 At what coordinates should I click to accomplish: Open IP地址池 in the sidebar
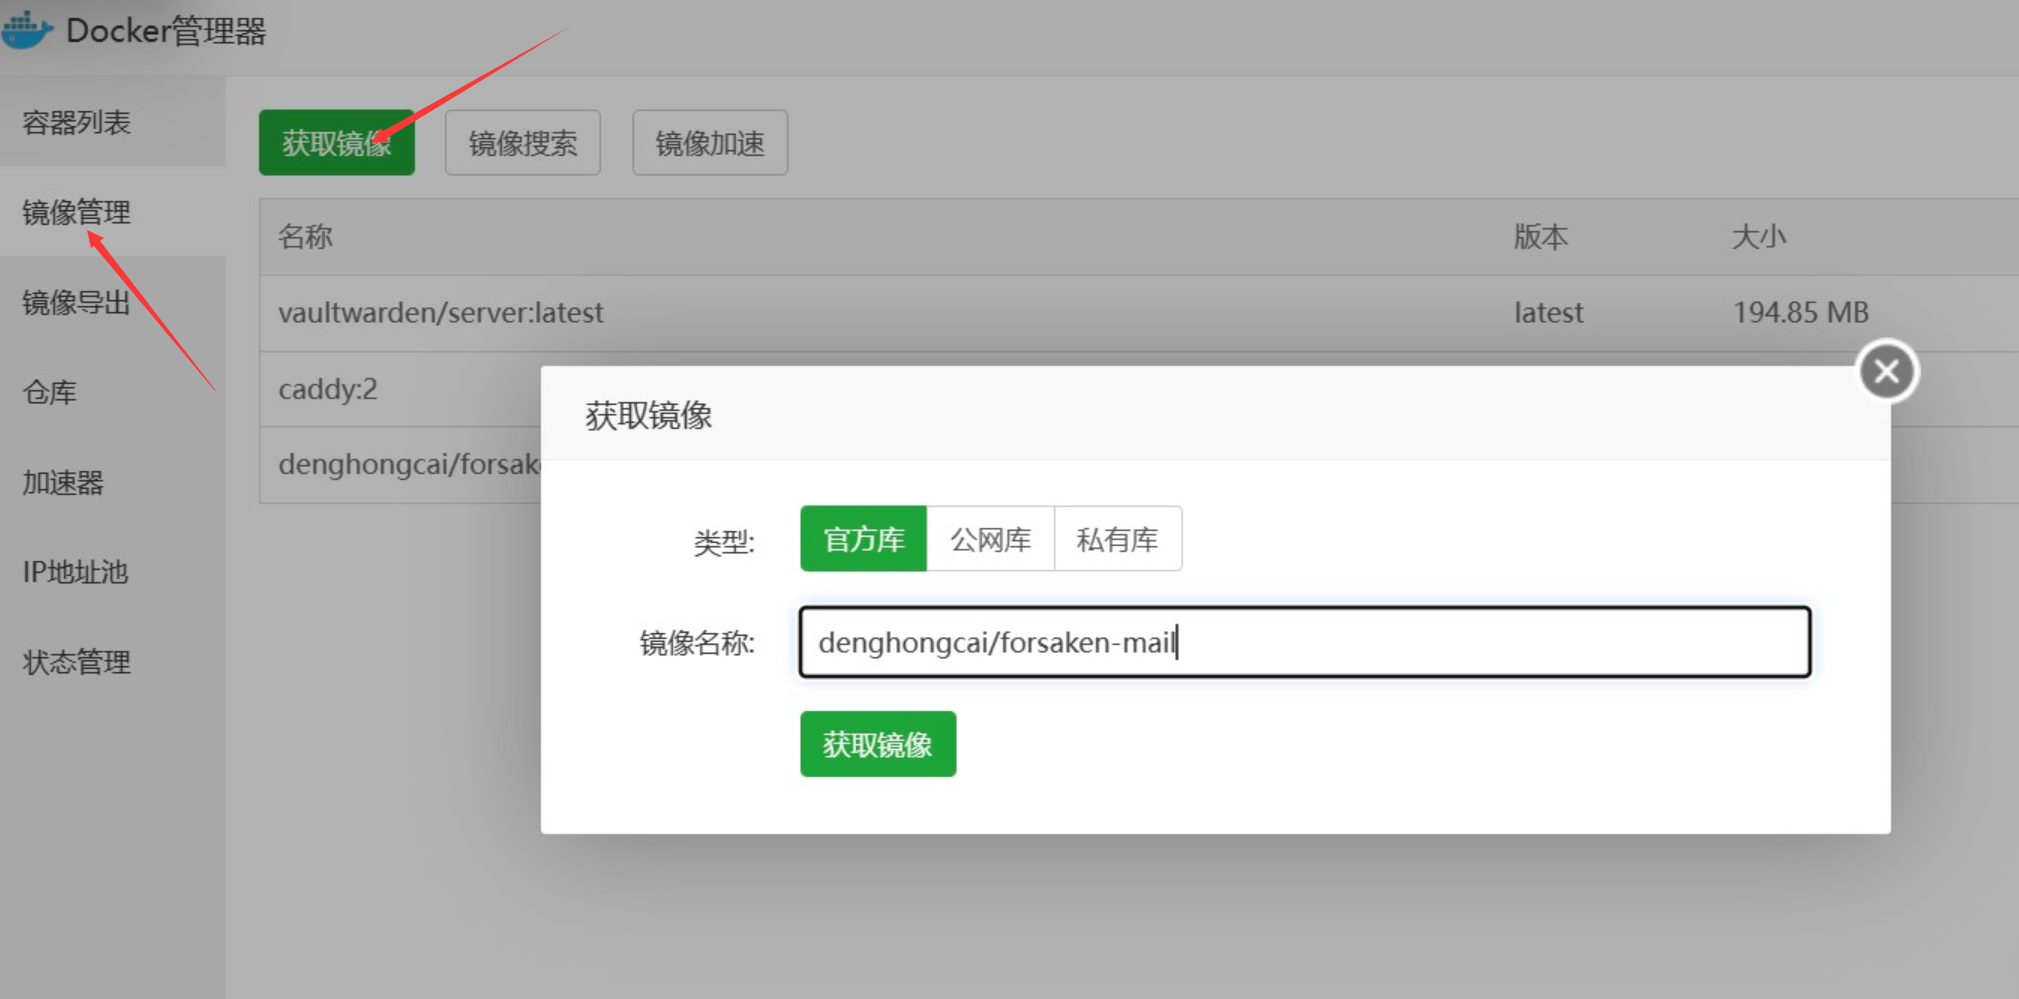pyautogui.click(x=73, y=572)
